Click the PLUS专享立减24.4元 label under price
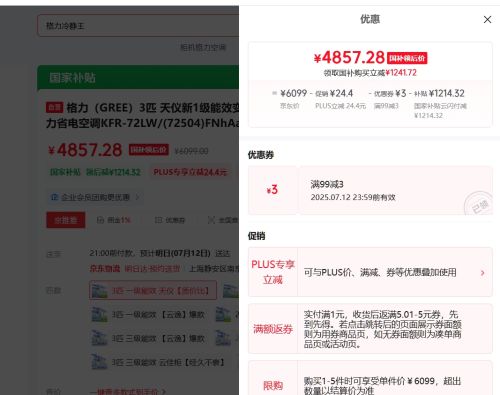This screenshot has width=500, height=395. coord(190,172)
